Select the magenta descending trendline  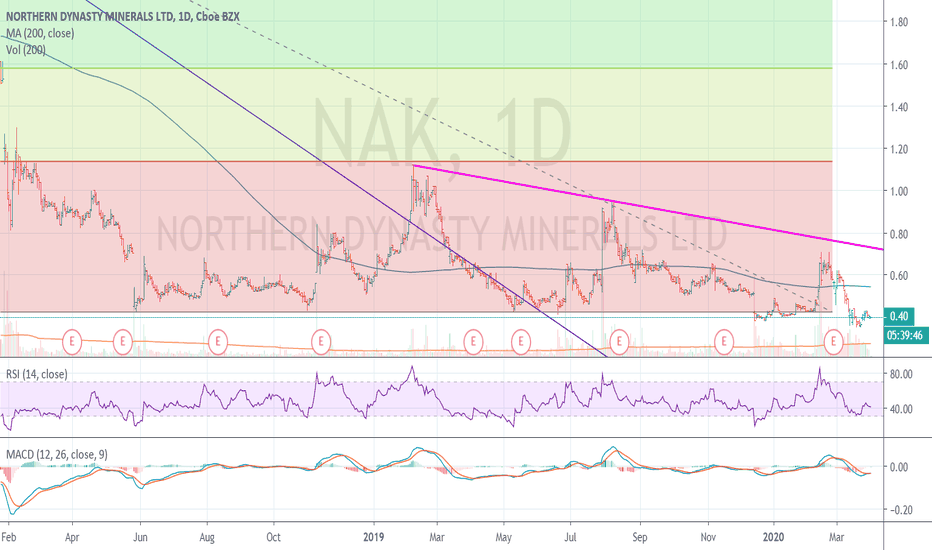648,207
